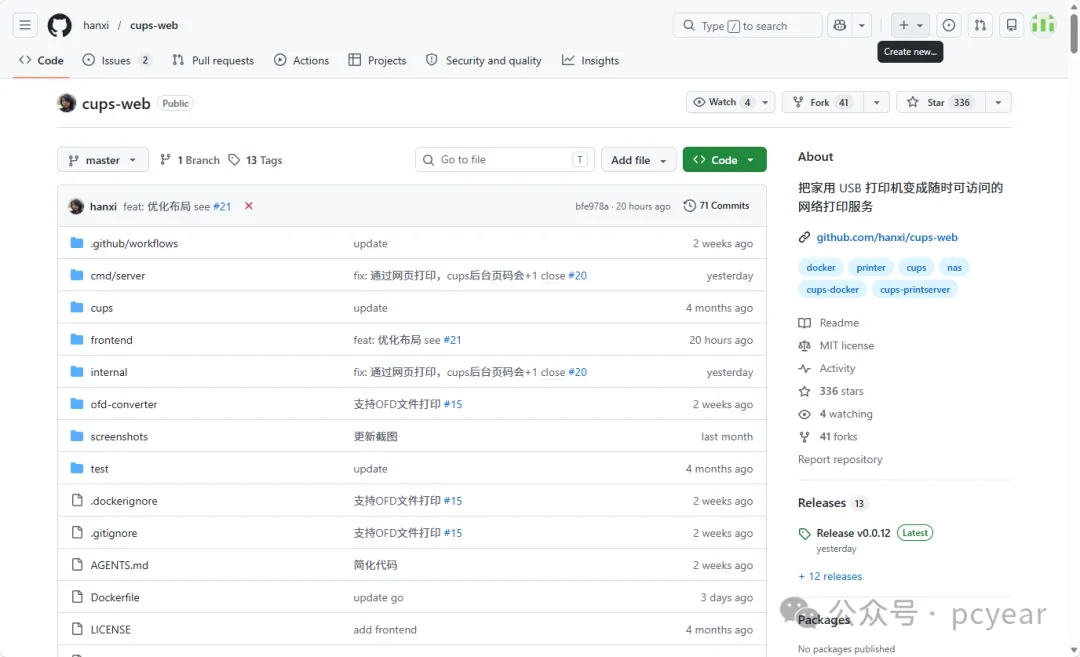
Task: Click the Star button
Action: [941, 102]
